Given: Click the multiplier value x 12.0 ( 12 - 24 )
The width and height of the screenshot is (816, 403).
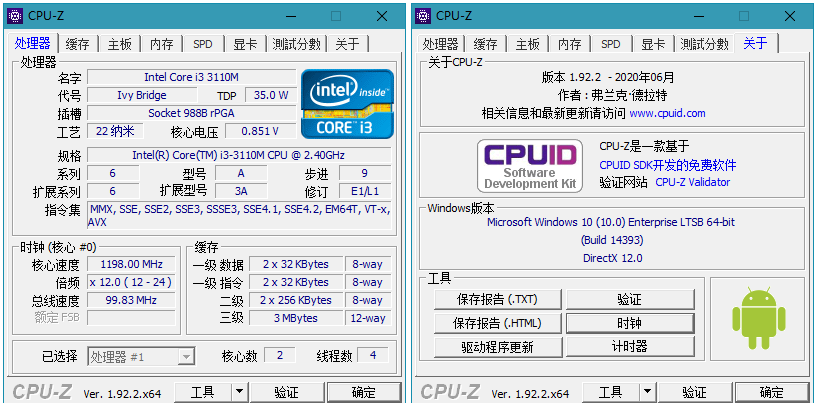Looking at the screenshot, I should [131, 282].
